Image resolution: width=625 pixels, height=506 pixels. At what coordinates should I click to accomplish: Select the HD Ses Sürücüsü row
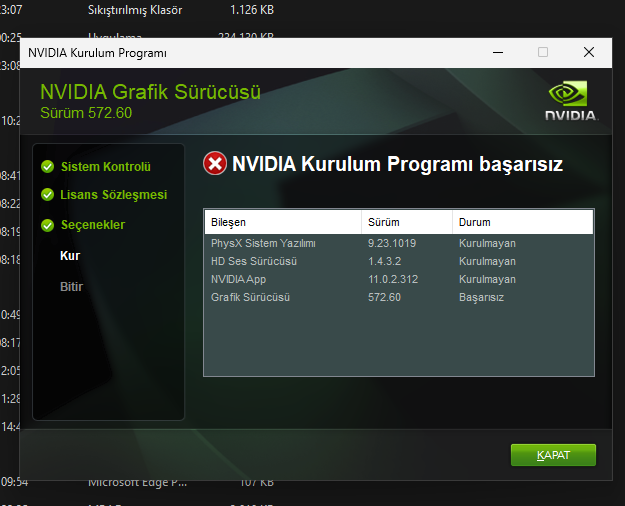pyautogui.click(x=399, y=261)
